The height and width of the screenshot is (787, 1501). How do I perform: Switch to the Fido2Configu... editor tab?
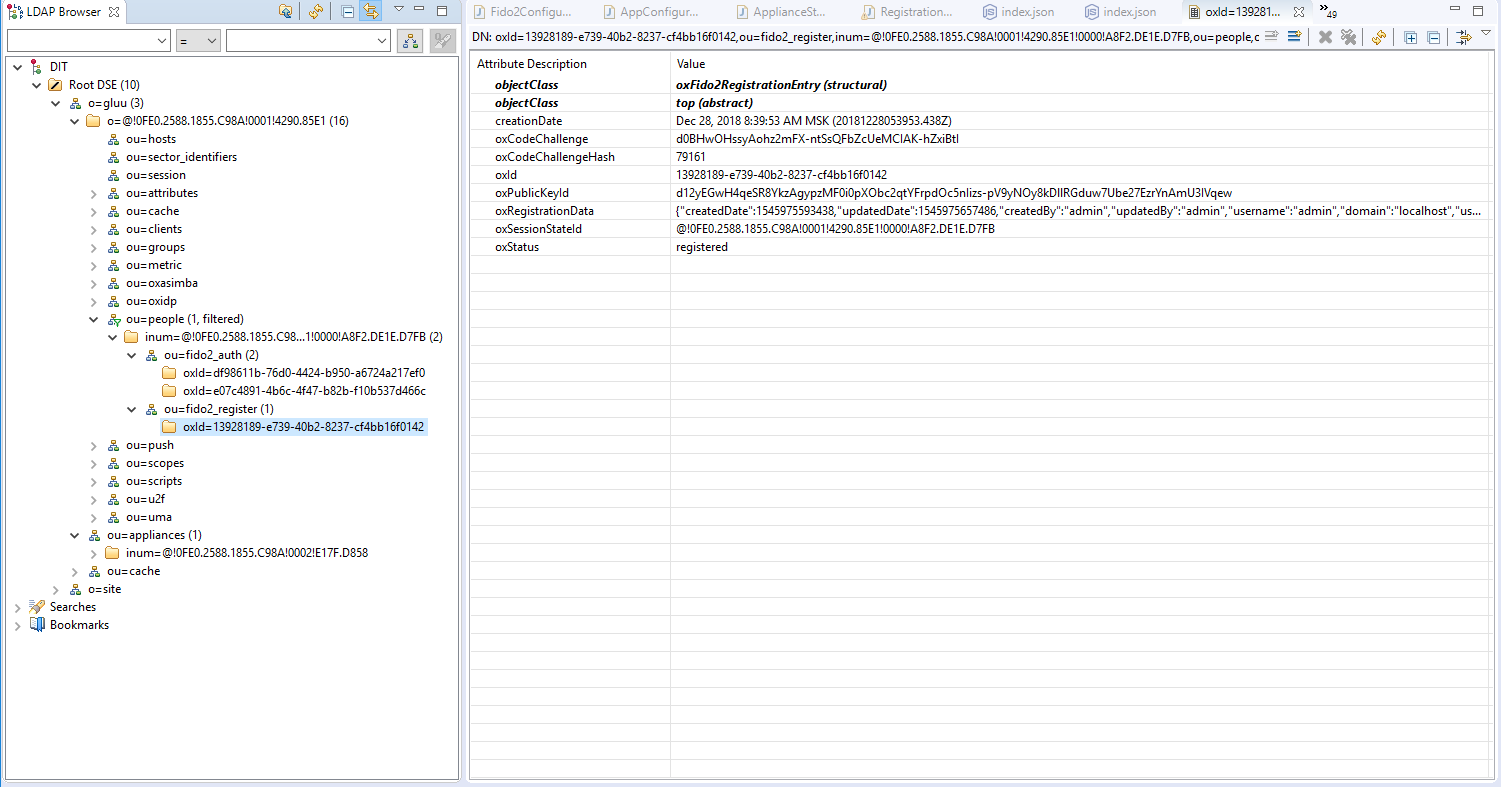click(530, 12)
